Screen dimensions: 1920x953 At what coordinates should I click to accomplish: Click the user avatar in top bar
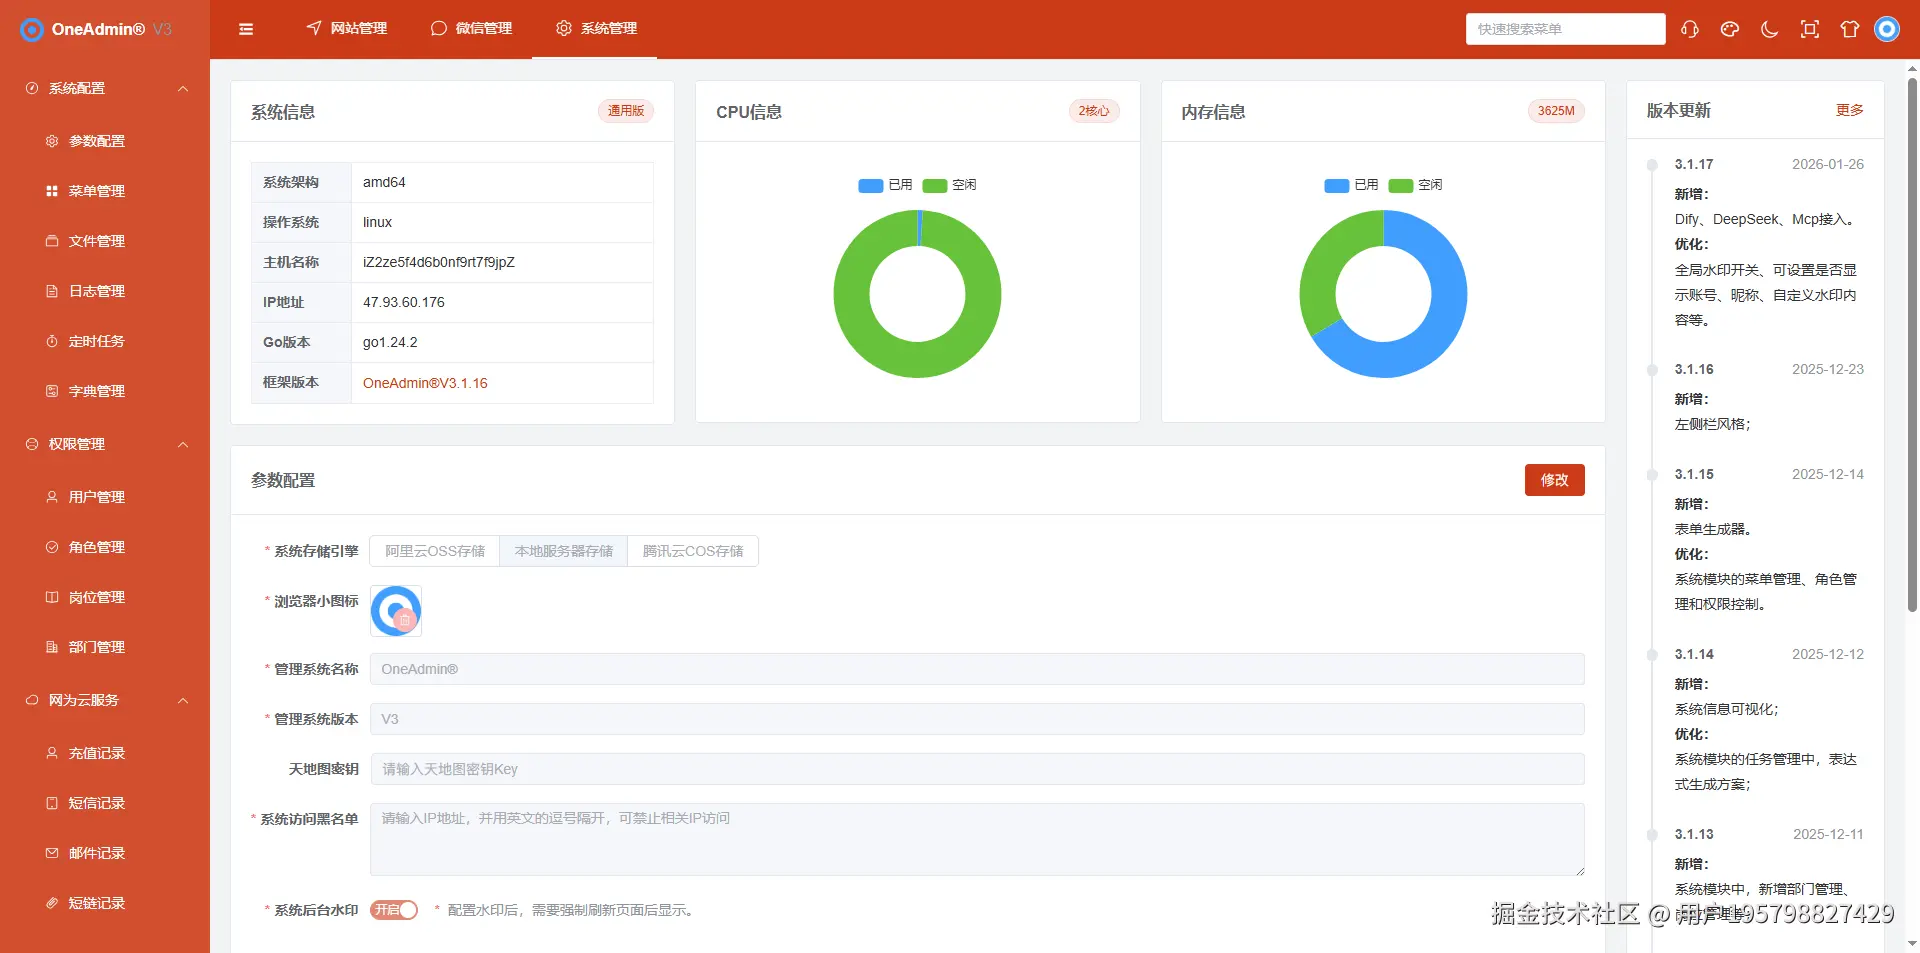[x=1887, y=29]
